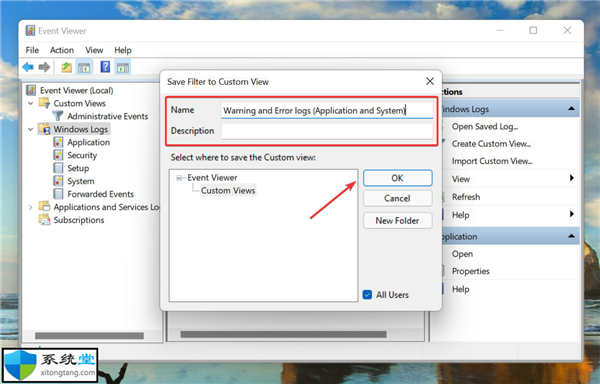Collapse the Windows Logs actions section
Image resolution: width=600 pixels, height=384 pixels.
(x=571, y=109)
